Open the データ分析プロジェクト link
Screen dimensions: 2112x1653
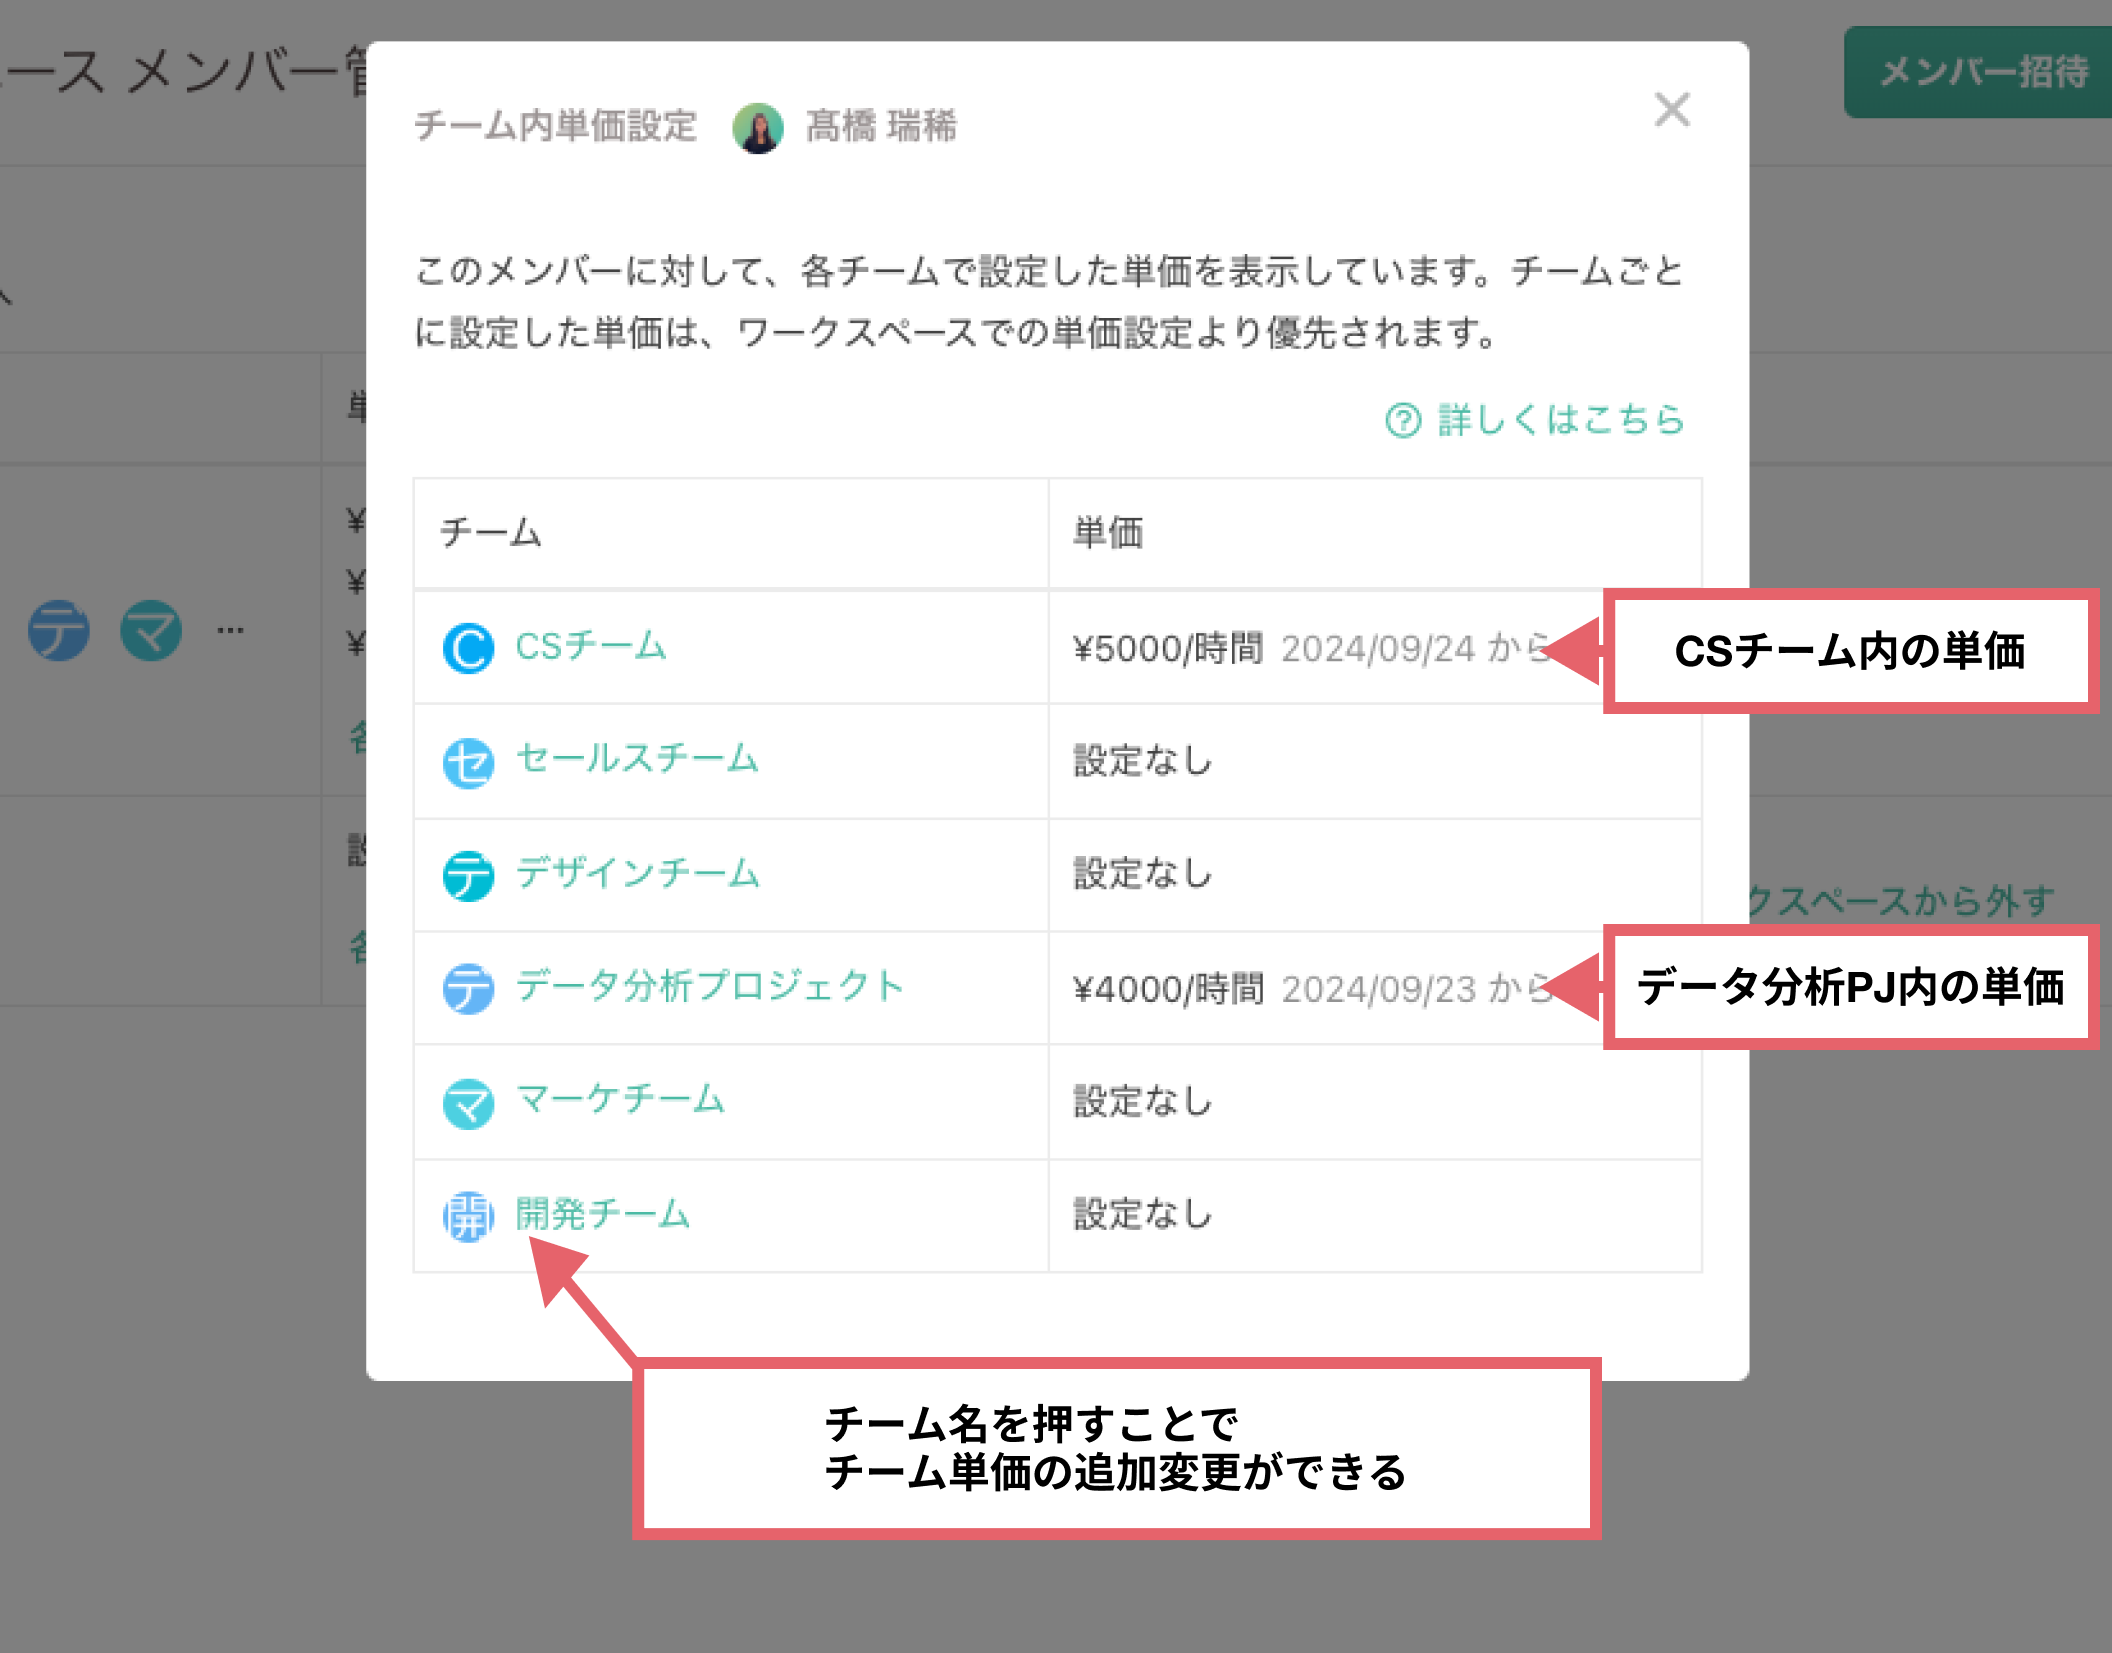(709, 986)
